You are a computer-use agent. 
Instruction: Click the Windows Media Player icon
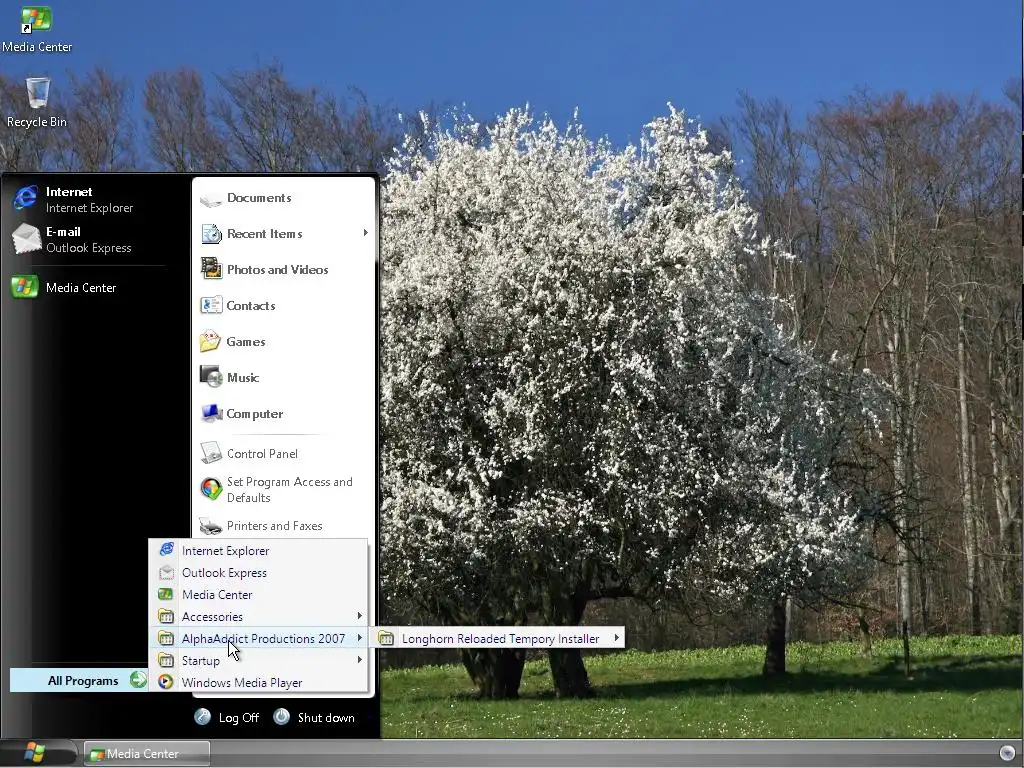tap(166, 682)
